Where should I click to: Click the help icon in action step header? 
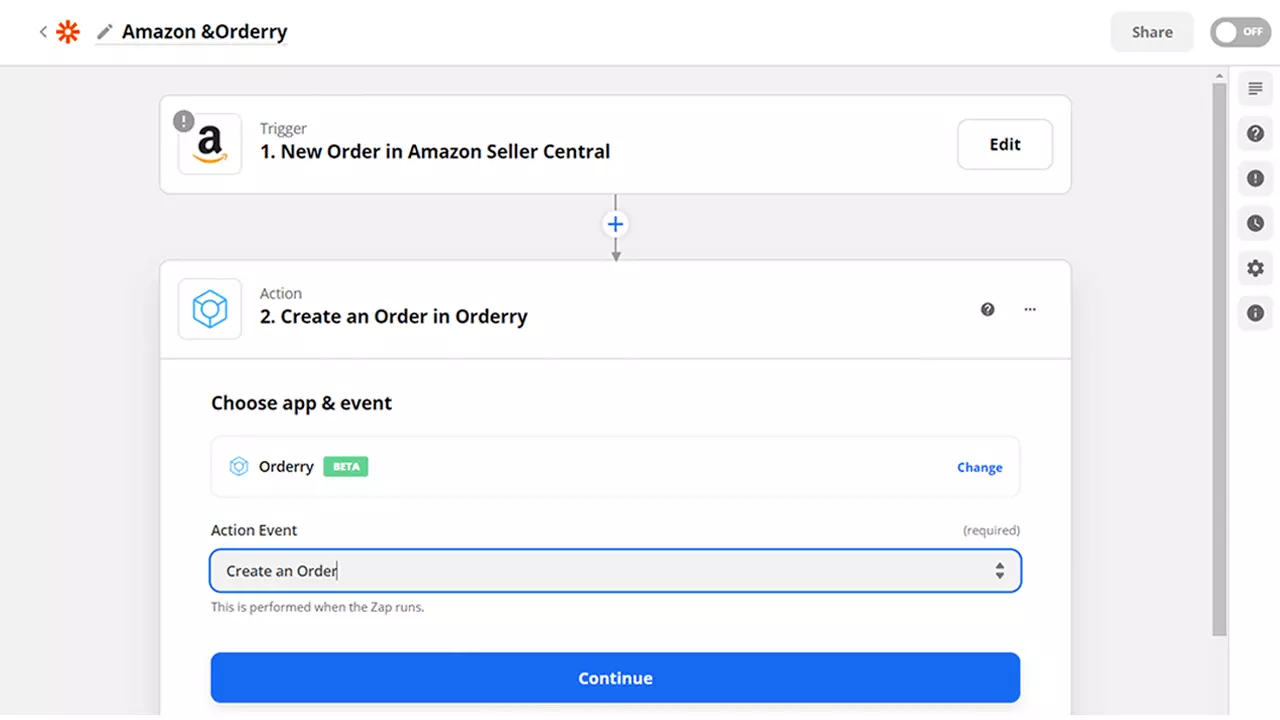click(x=988, y=309)
